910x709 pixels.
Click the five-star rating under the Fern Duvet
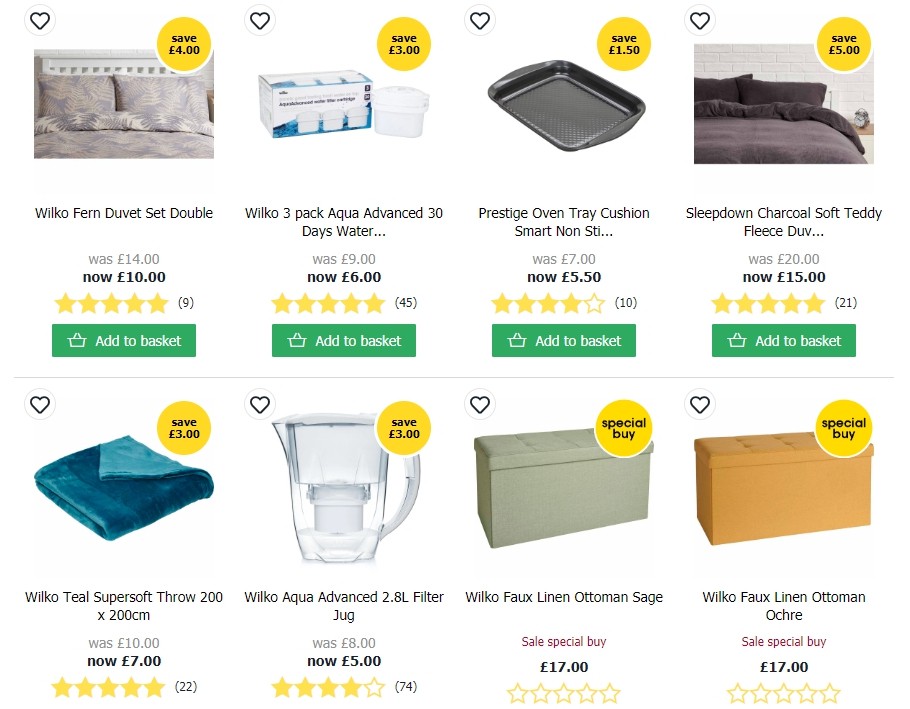pyautogui.click(x=112, y=303)
